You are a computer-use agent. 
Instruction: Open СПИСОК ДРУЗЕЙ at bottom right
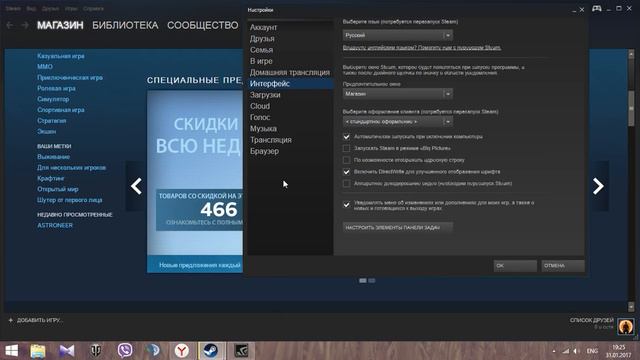click(x=592, y=320)
